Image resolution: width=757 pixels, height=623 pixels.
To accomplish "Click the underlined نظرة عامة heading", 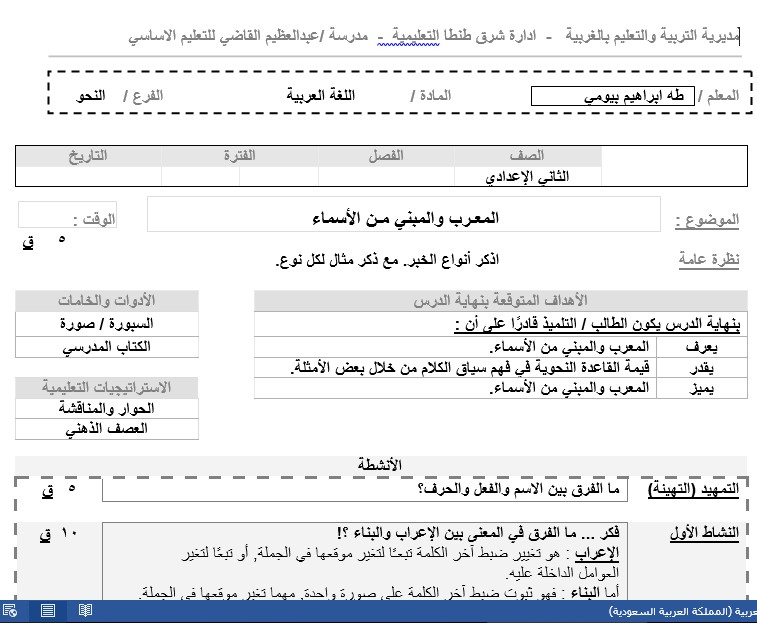I will point(709,259).
